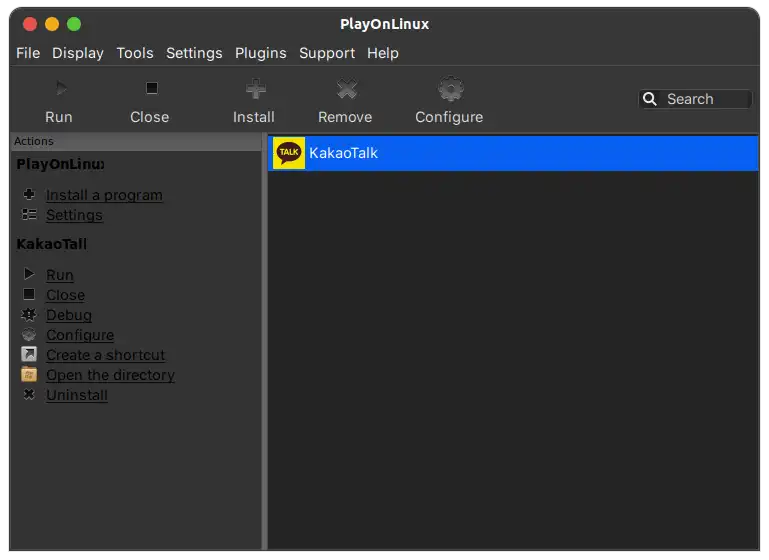Click play triangle icon beside sidebar Run
Viewport: 769px width, 560px height.
point(29,274)
